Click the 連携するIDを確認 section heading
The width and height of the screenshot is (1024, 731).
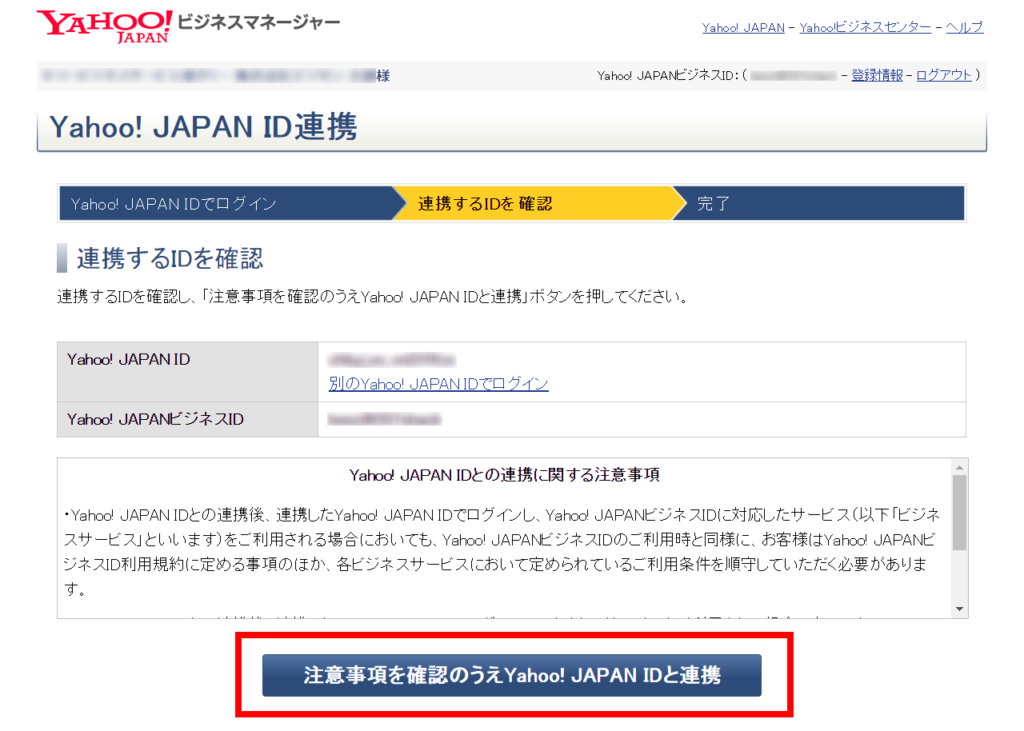pyautogui.click(x=170, y=259)
